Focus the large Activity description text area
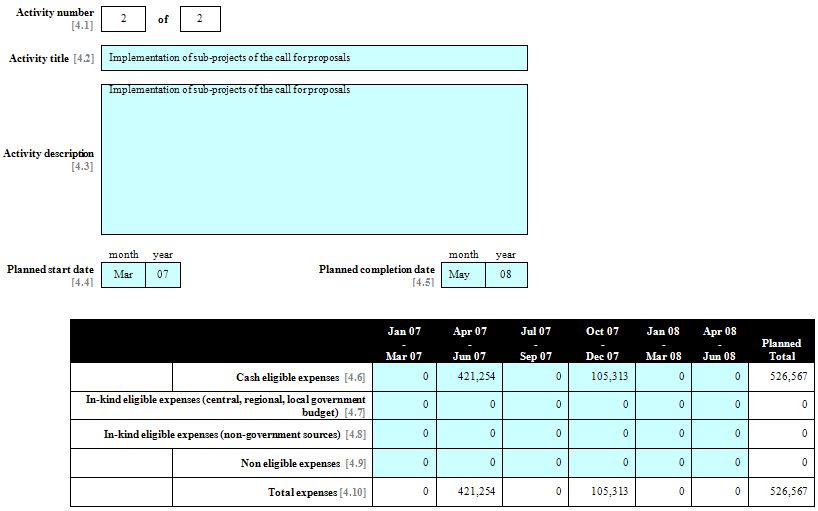This screenshot has height=511, width=818. click(314, 160)
